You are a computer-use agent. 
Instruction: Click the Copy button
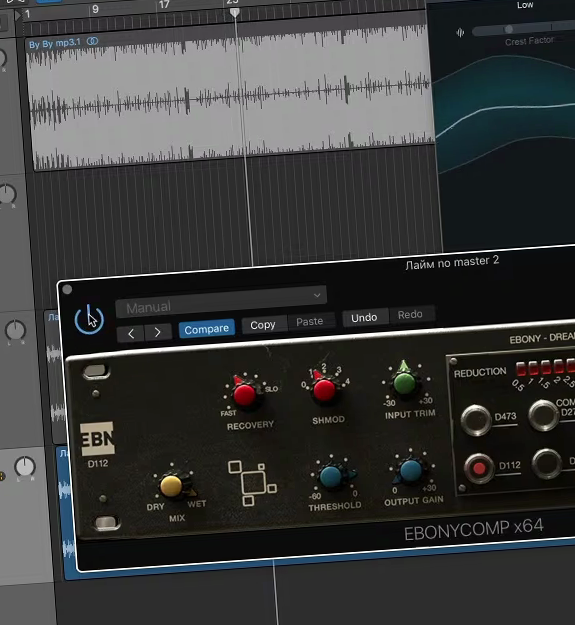click(263, 325)
